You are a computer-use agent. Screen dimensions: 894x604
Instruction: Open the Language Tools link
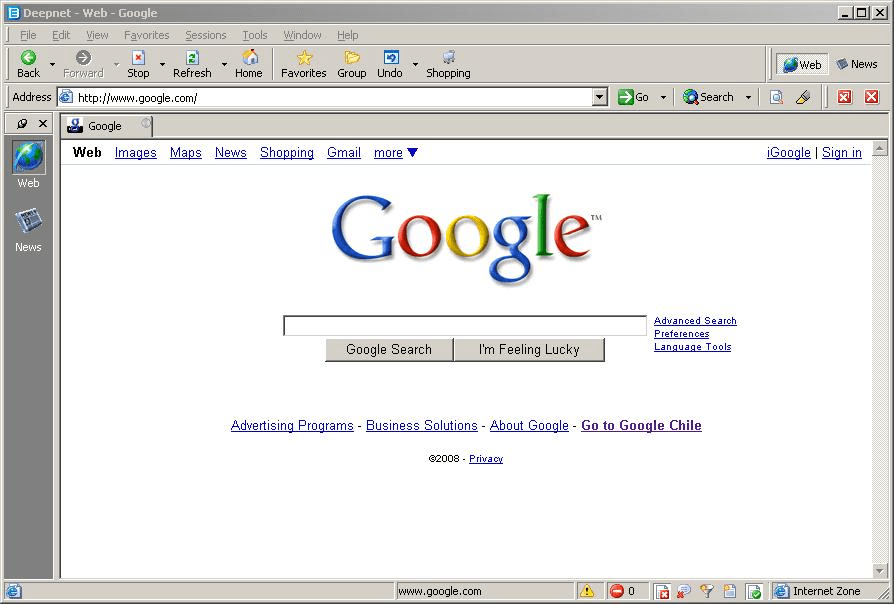click(x=692, y=347)
